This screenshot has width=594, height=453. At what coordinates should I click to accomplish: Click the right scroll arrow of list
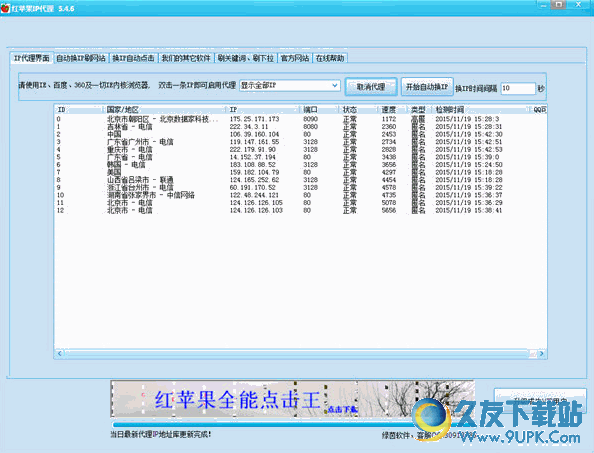(542, 353)
